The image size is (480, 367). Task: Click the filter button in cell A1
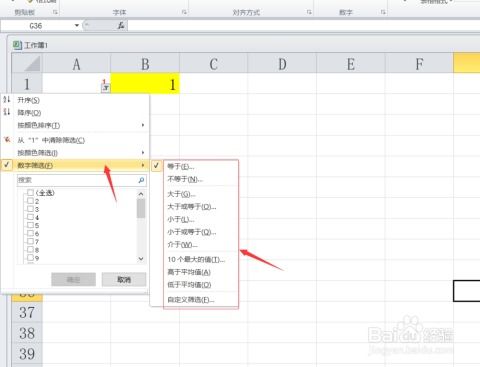tap(106, 88)
